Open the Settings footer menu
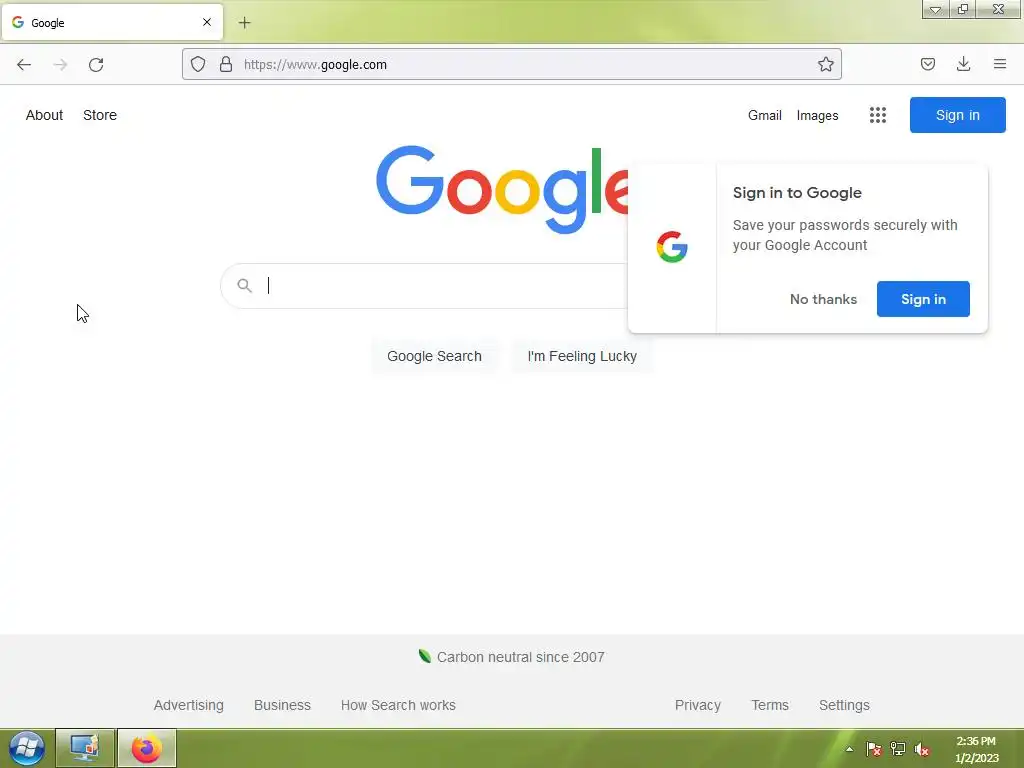 (x=844, y=705)
